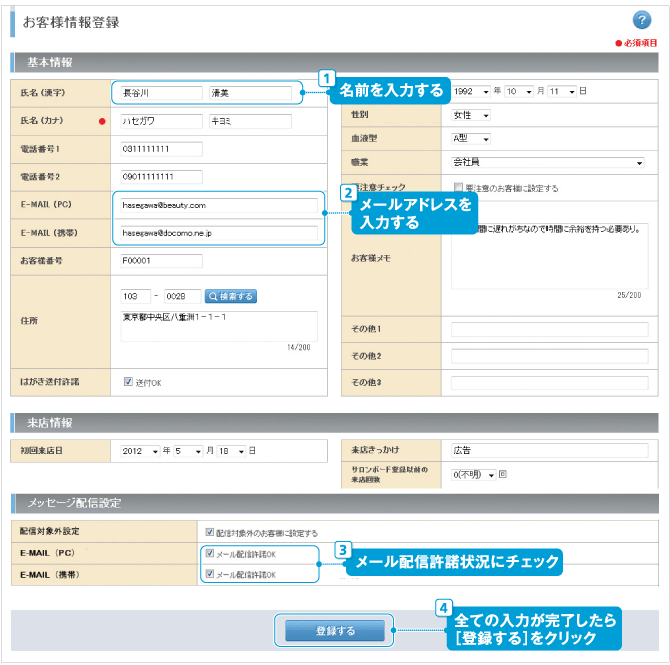
Task: Click the お客様メモ text area
Action: tap(548, 256)
